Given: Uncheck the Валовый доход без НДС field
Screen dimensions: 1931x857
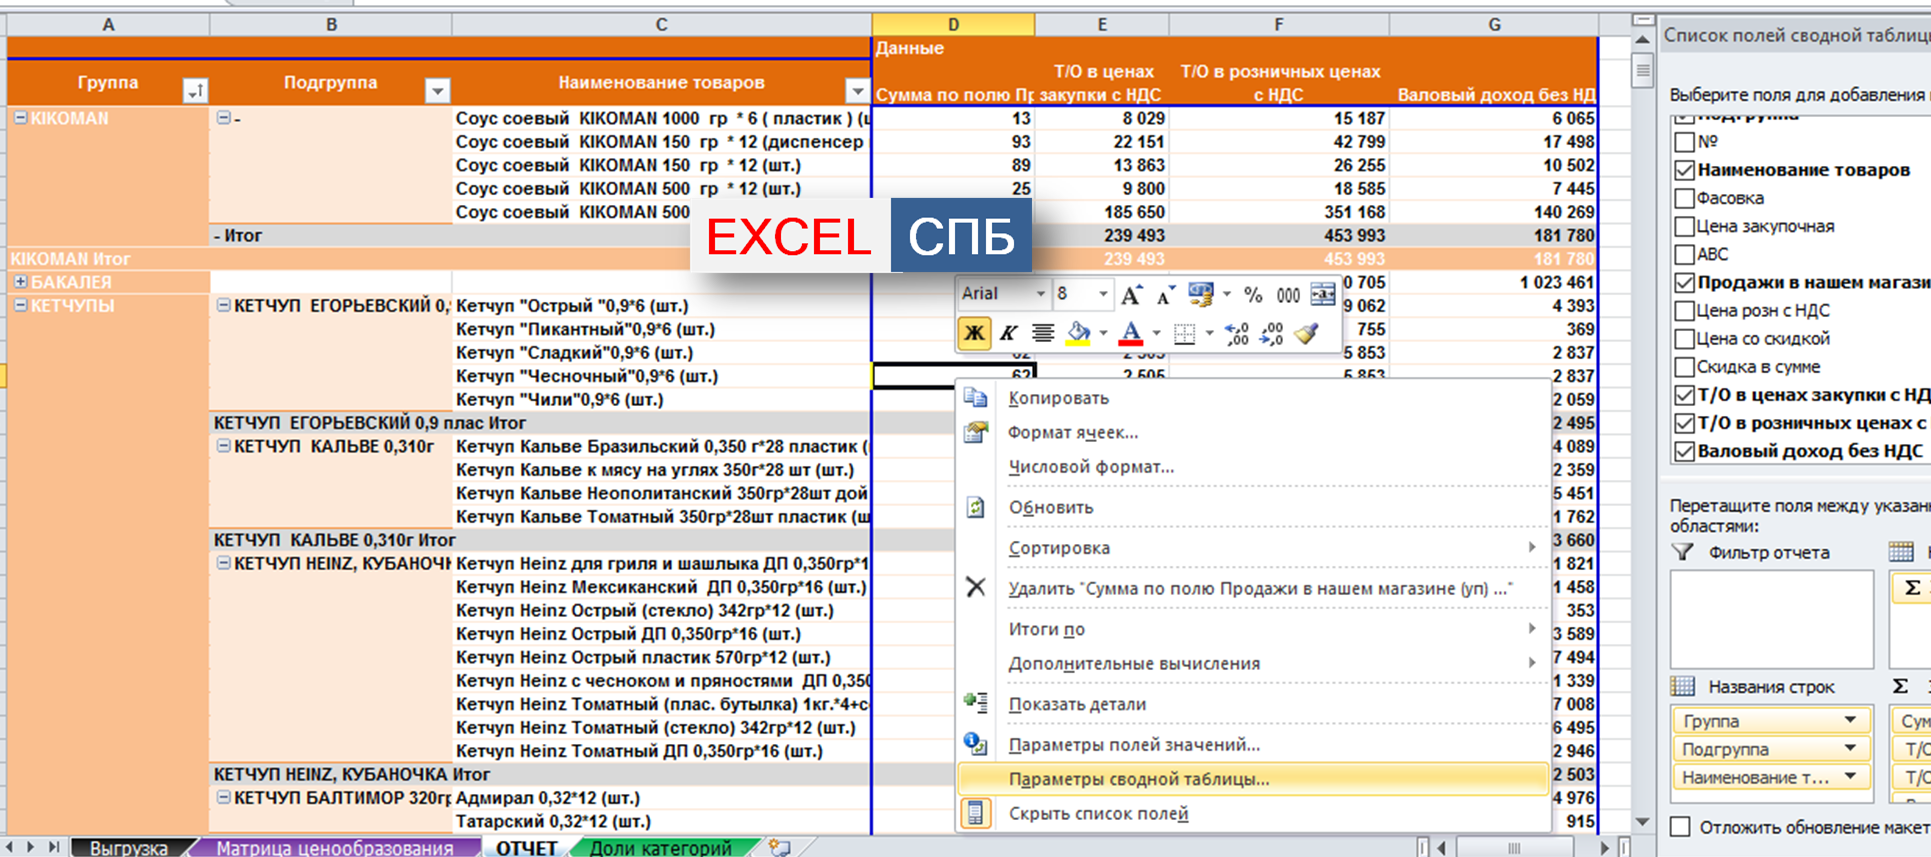Looking at the screenshot, I should click(x=1685, y=451).
